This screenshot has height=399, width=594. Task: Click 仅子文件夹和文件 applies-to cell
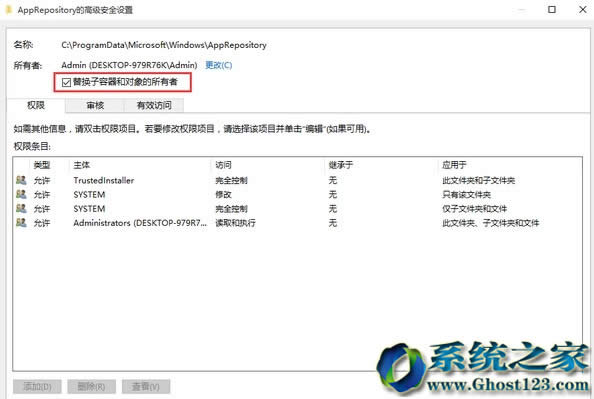(x=474, y=208)
